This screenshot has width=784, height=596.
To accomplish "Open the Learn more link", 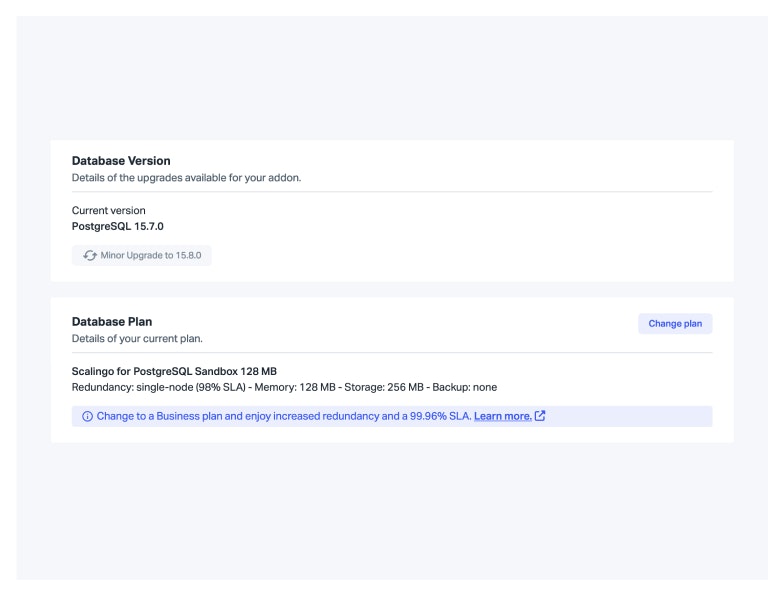I will point(502,416).
